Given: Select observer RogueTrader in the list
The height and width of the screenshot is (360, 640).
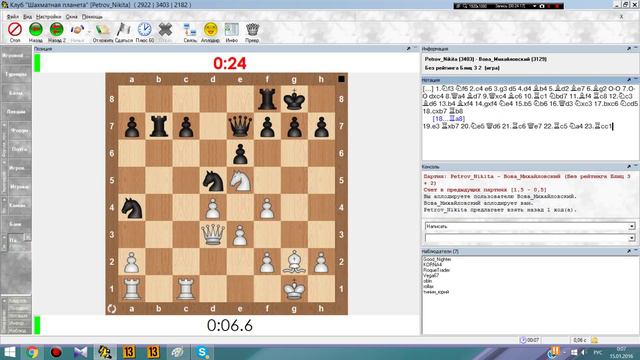Looking at the screenshot, I should tap(436, 270).
